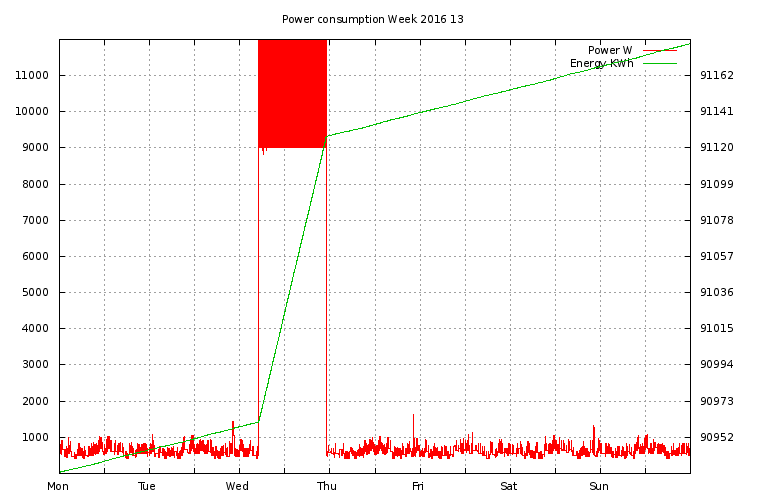Select the Power W legend label
This screenshot has width=768, height=500.
[x=610, y=50]
